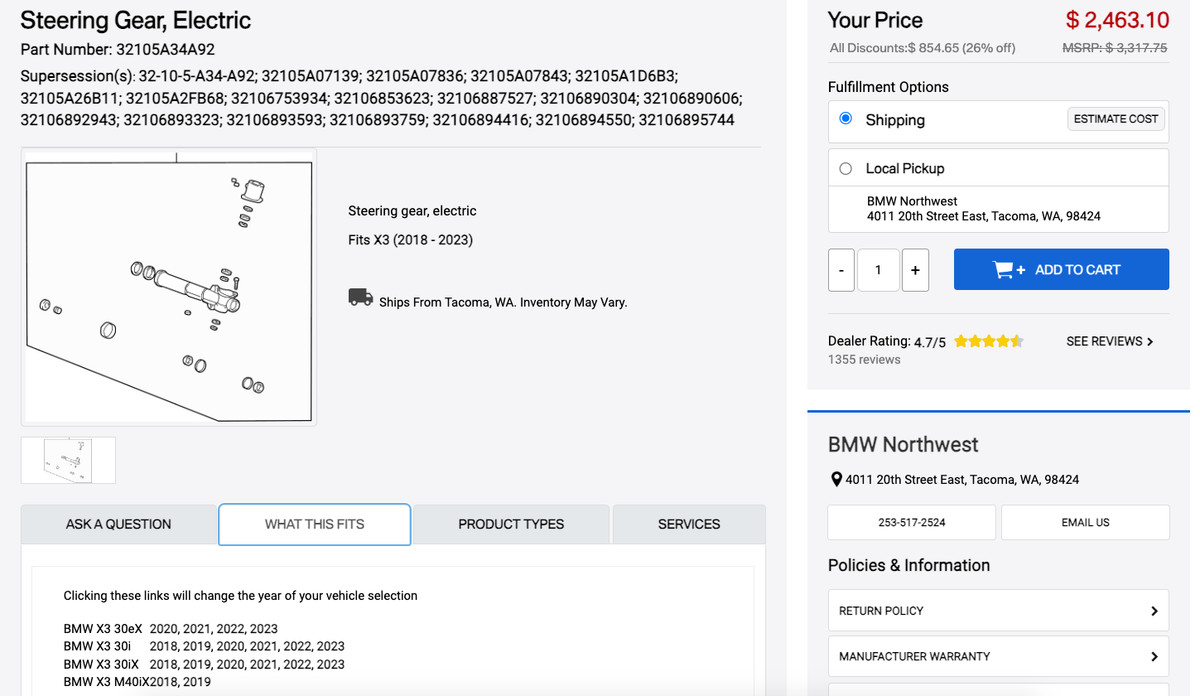Select the small parts diagram thumbnail
Screen dimensions: 1200x696
tap(68, 460)
